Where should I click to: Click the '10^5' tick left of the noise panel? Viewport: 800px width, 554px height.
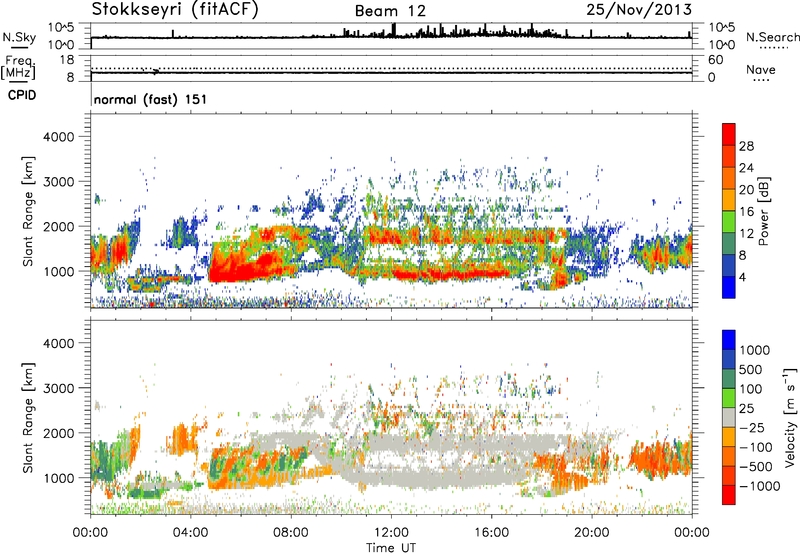click(x=61, y=28)
